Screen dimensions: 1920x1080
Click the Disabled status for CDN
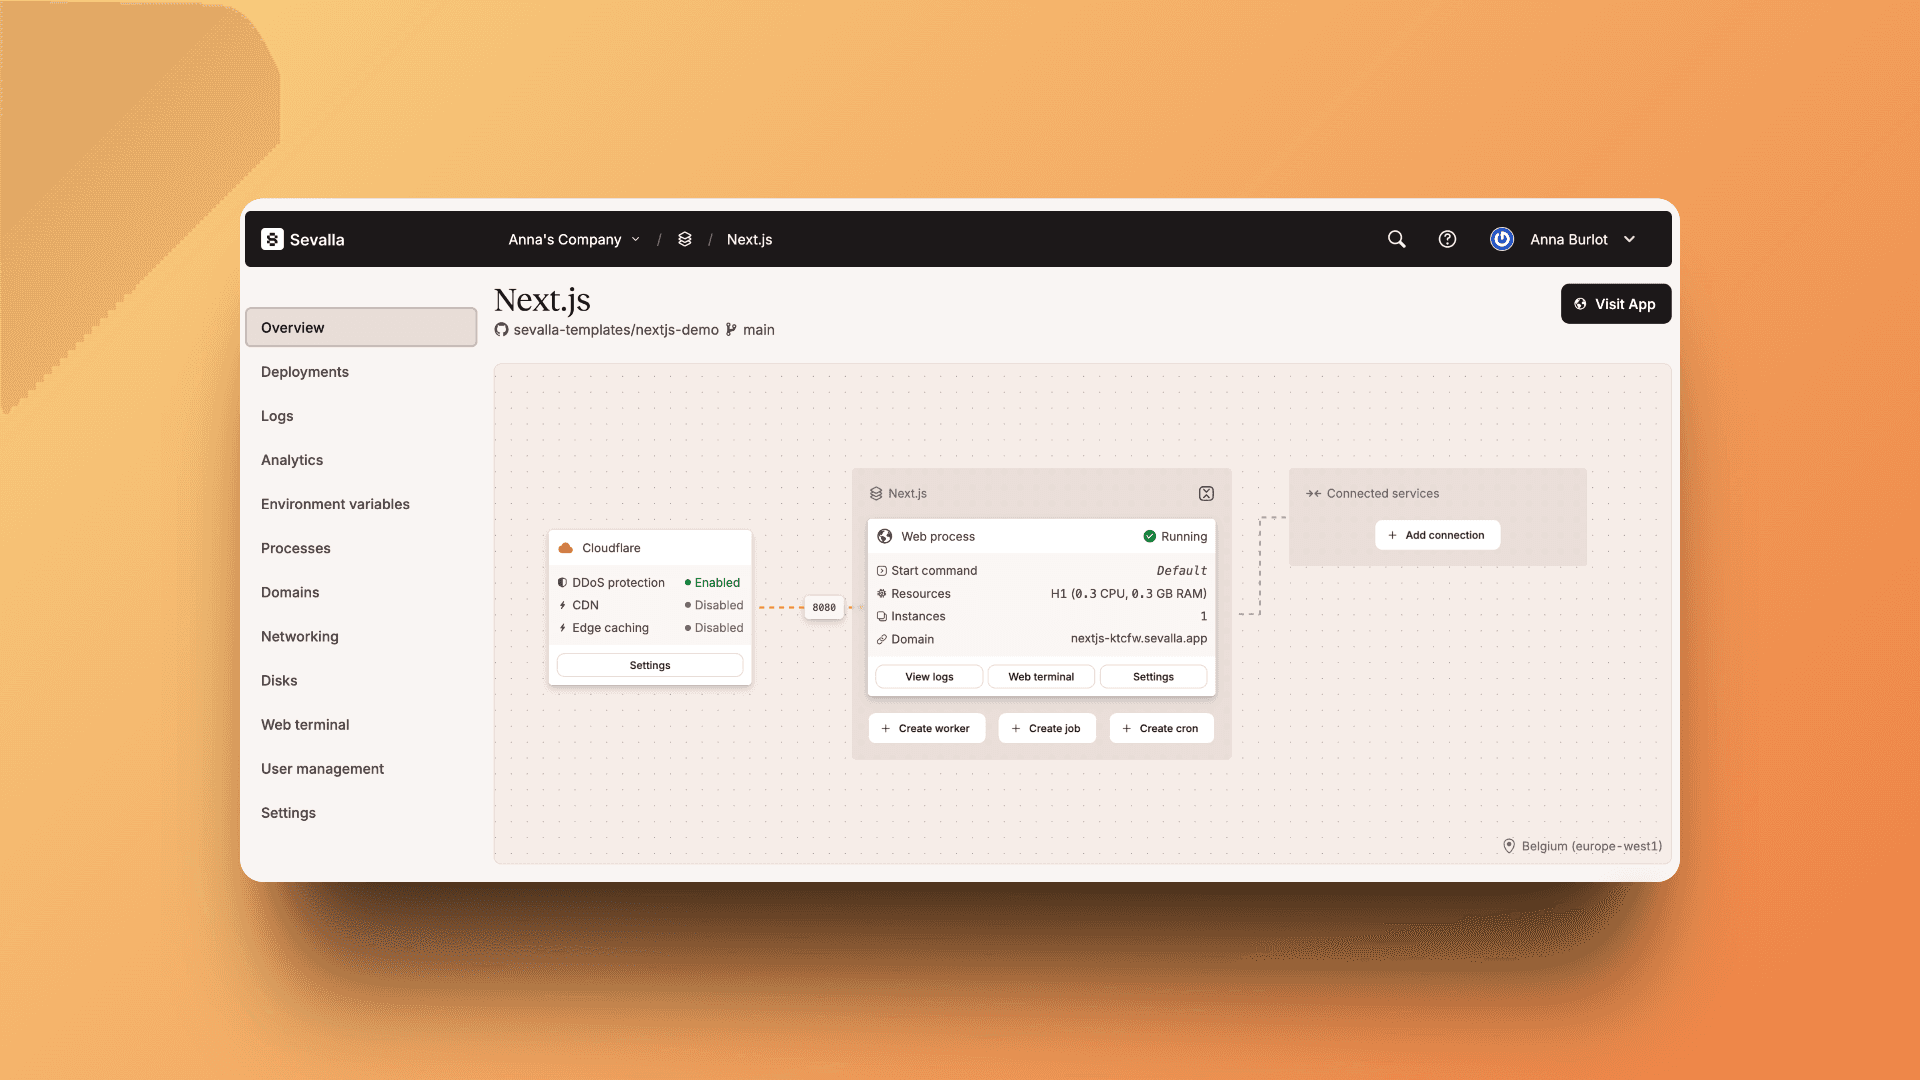[714, 605]
